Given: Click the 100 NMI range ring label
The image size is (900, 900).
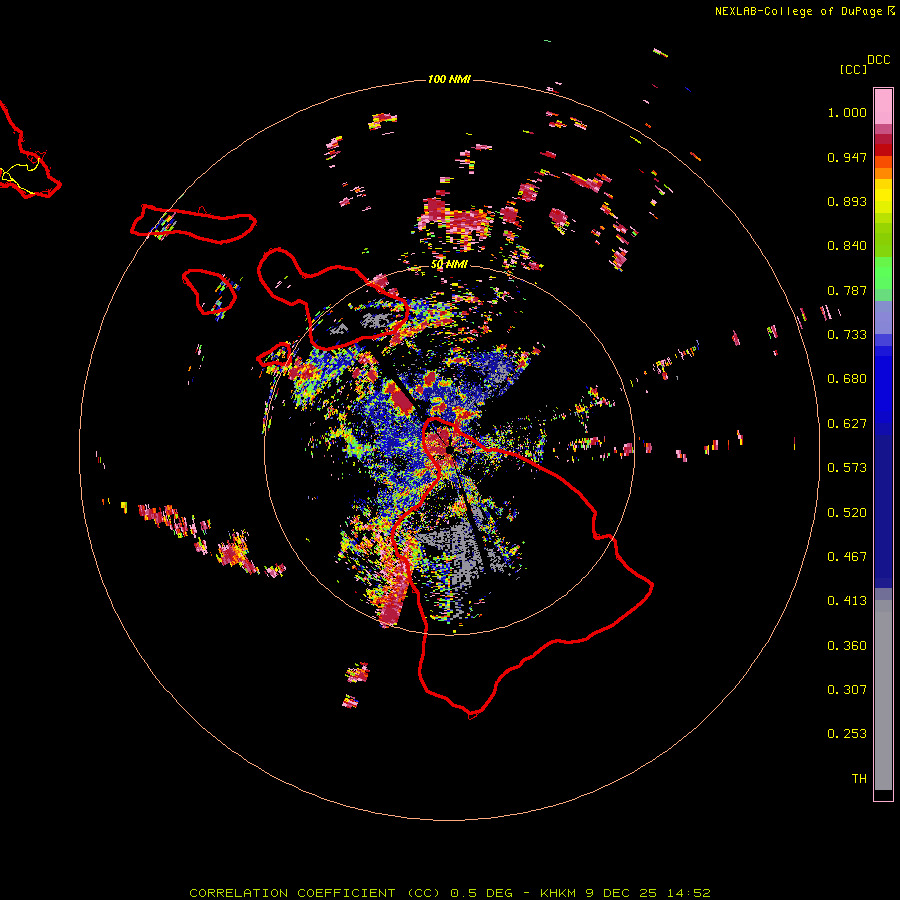Looking at the screenshot, I should click(449, 79).
